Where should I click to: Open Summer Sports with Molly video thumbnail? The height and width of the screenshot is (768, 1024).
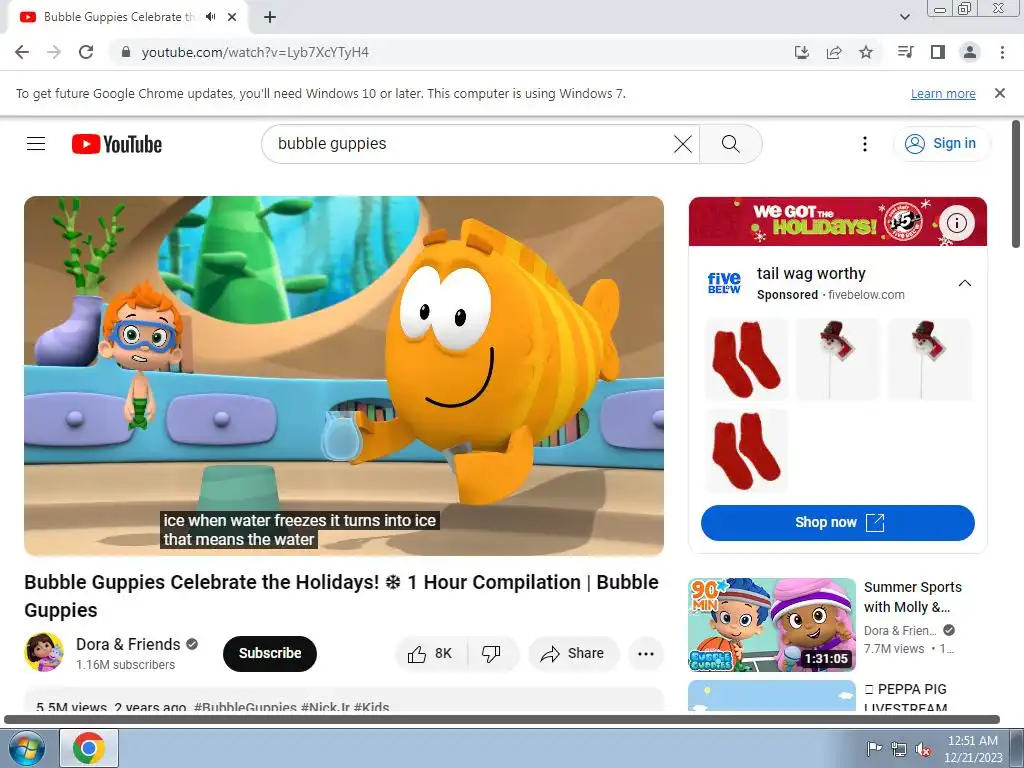[772, 624]
